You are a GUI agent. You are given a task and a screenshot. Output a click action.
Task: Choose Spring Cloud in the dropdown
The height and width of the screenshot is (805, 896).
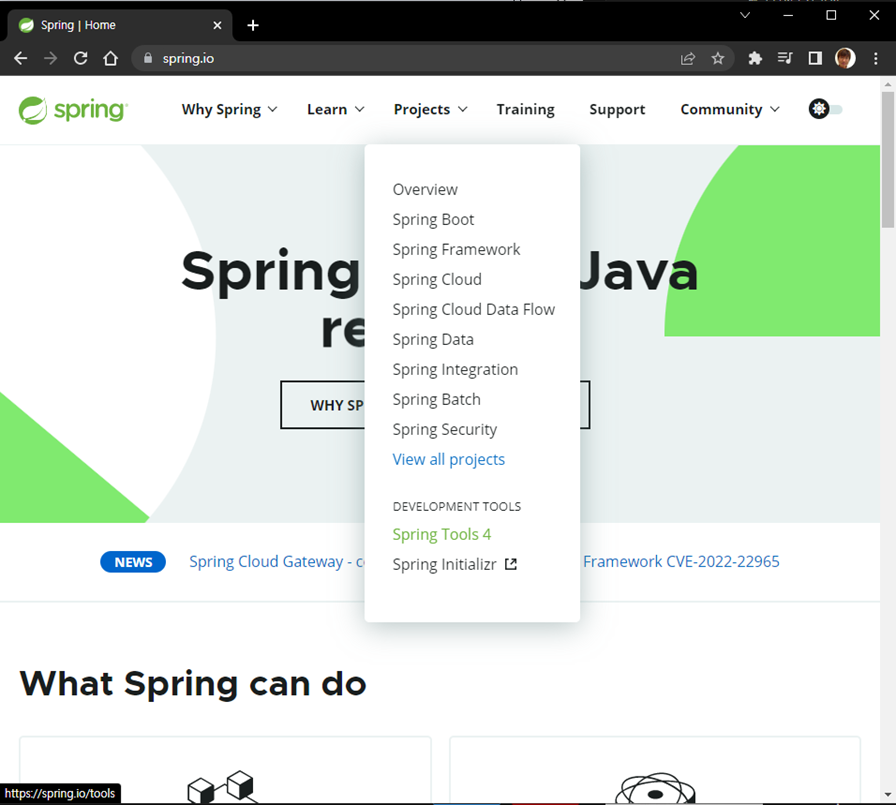[x=437, y=279]
